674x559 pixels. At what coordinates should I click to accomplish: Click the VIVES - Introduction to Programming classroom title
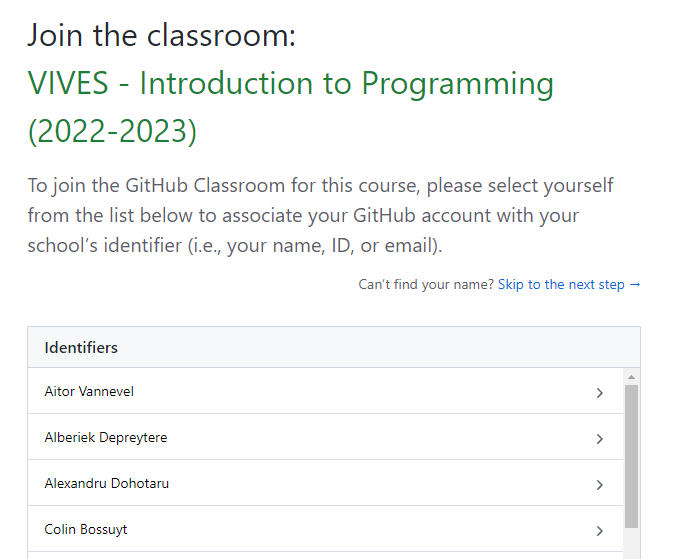(291, 107)
